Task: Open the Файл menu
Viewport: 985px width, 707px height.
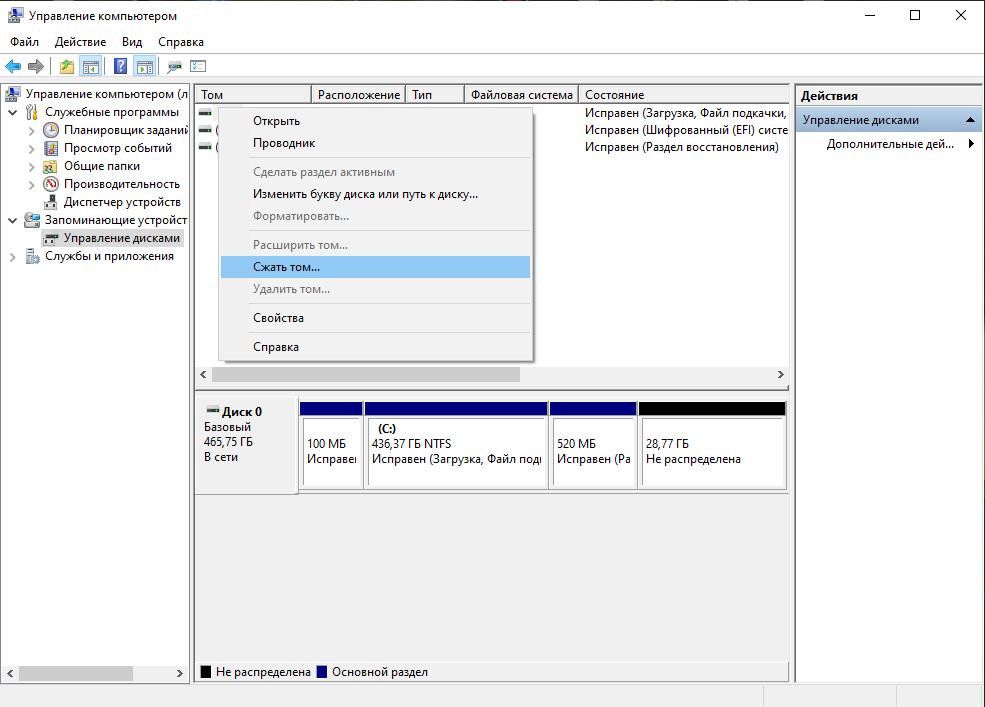Action: pyautogui.click(x=24, y=42)
